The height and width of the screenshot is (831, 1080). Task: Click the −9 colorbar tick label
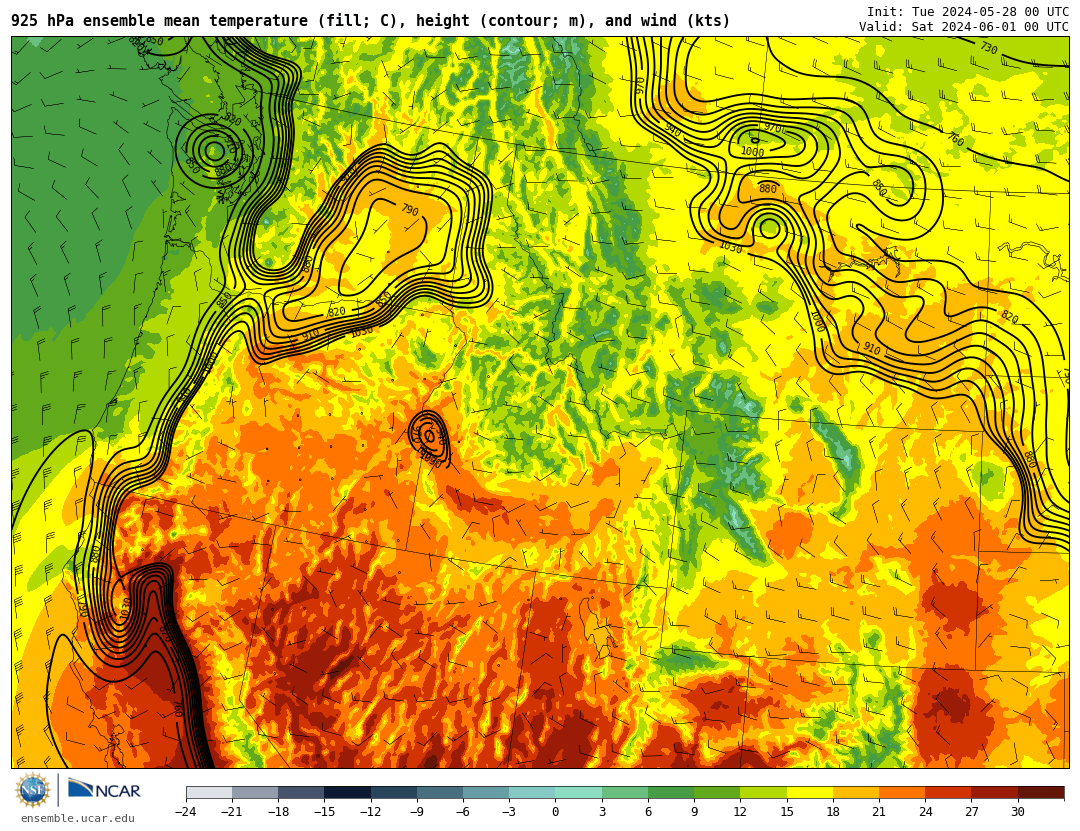click(x=417, y=812)
